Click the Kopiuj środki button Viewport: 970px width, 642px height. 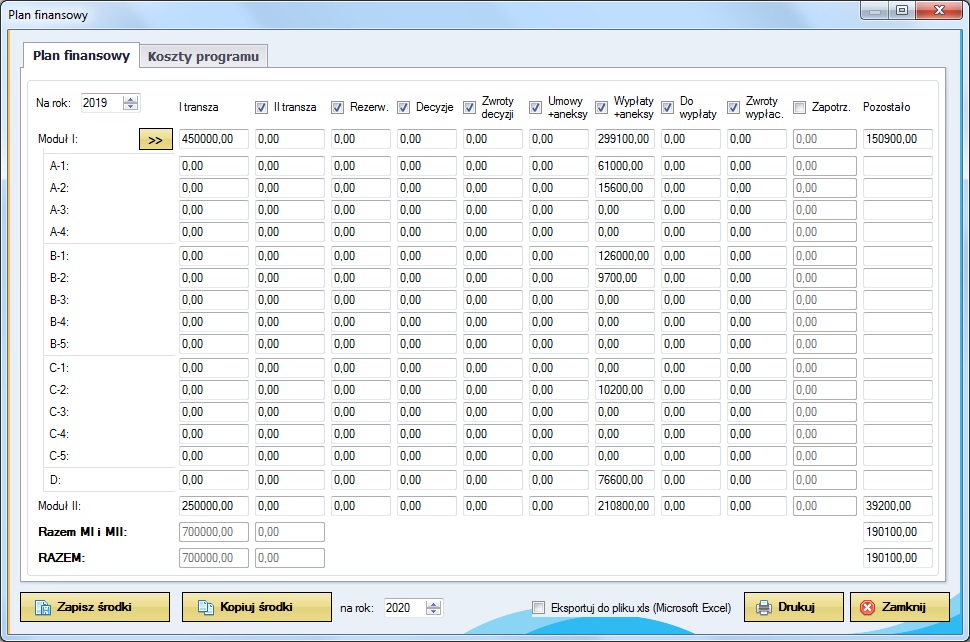tap(257, 607)
